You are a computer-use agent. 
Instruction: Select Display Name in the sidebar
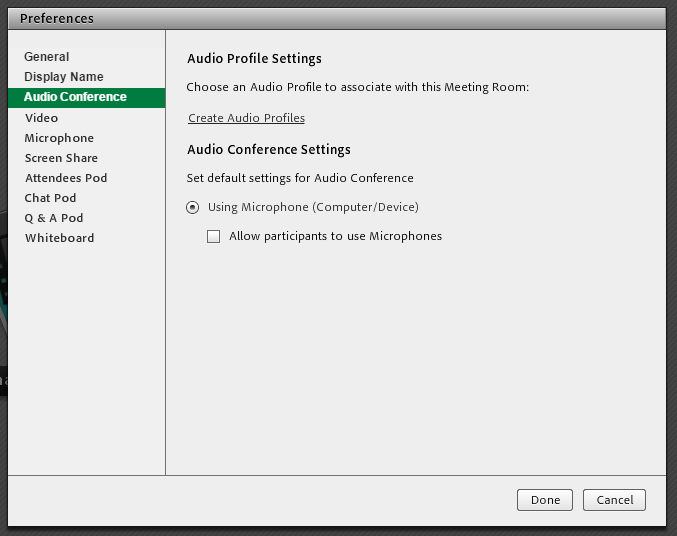click(64, 77)
